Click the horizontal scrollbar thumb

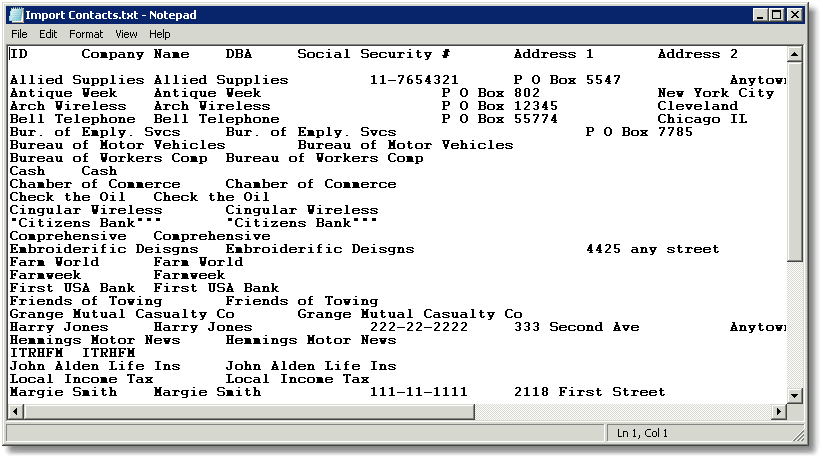tap(249, 411)
